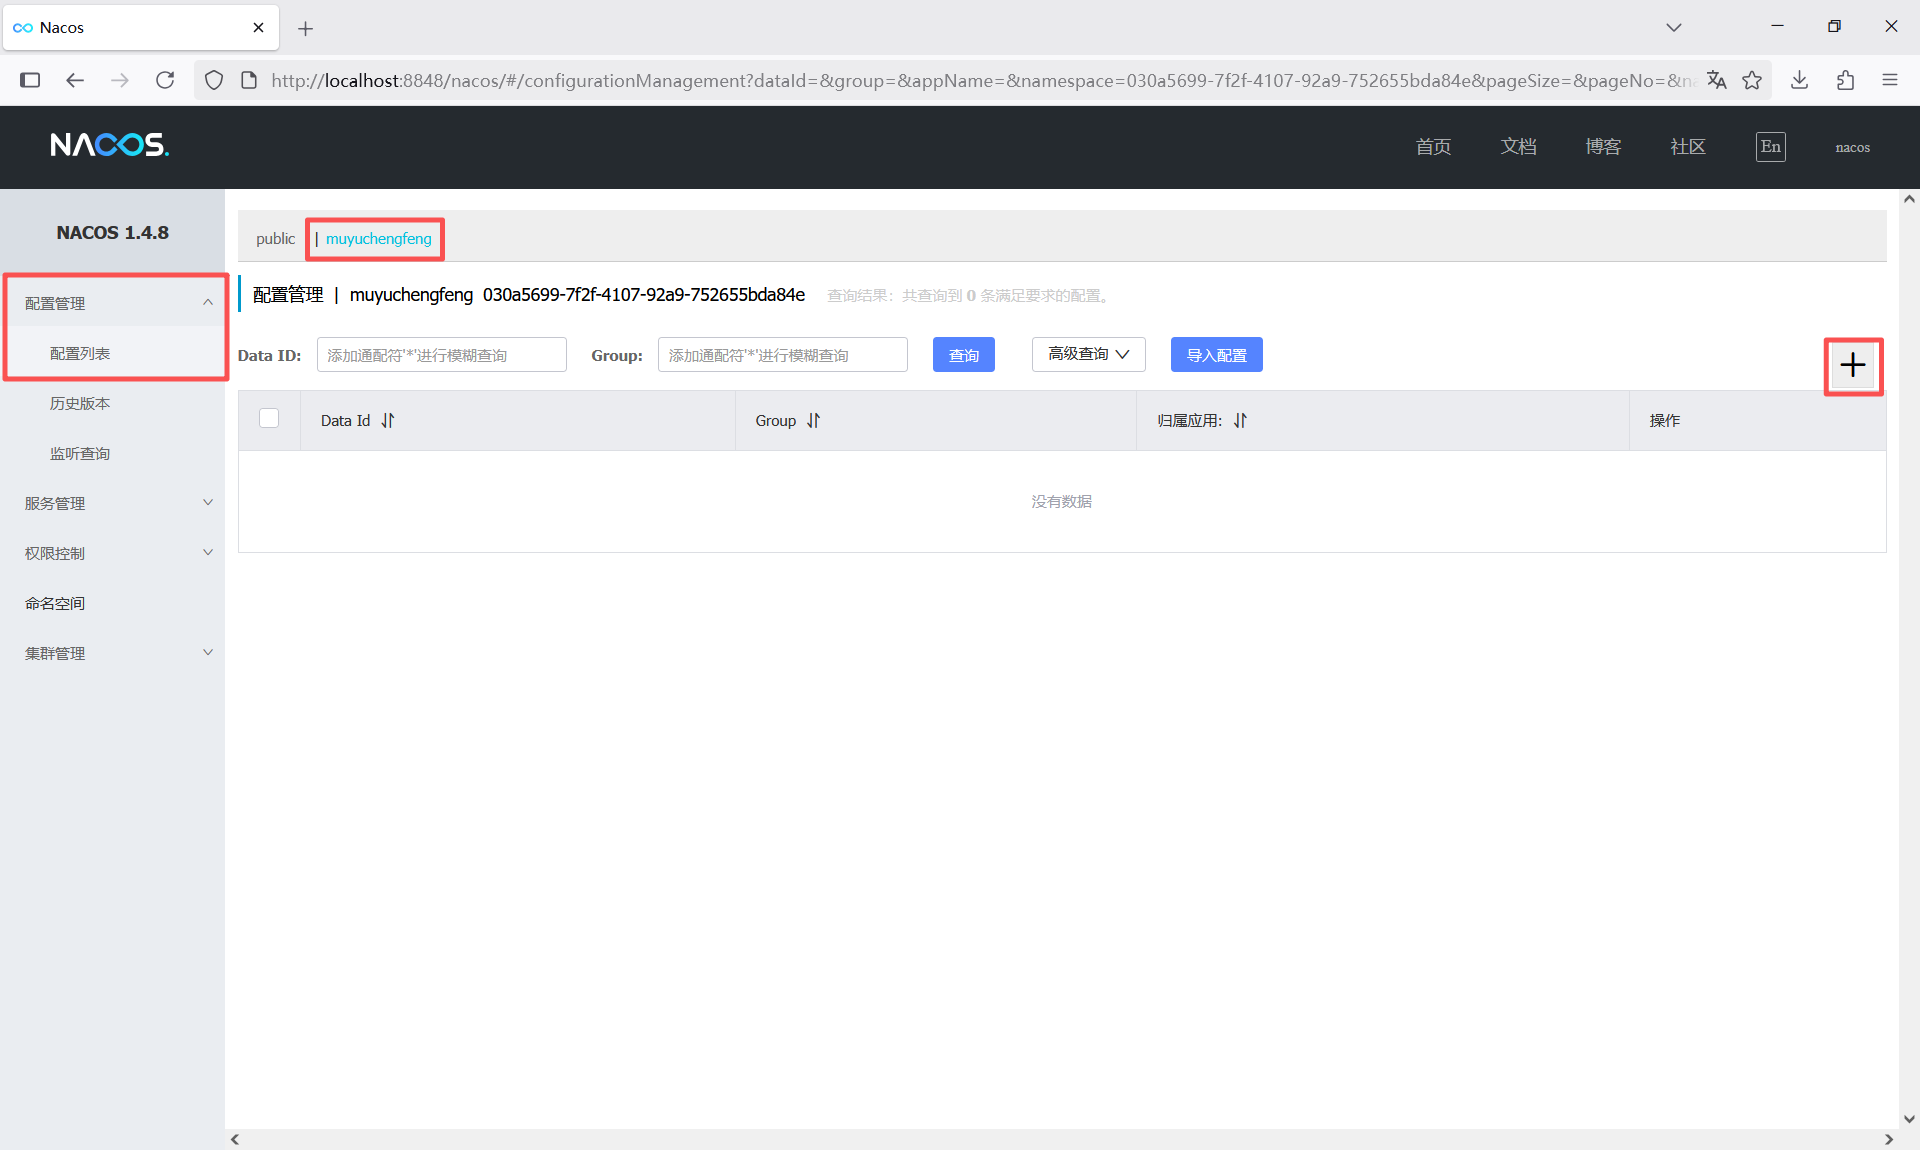Tick the select-all checkbox in table header

269,418
